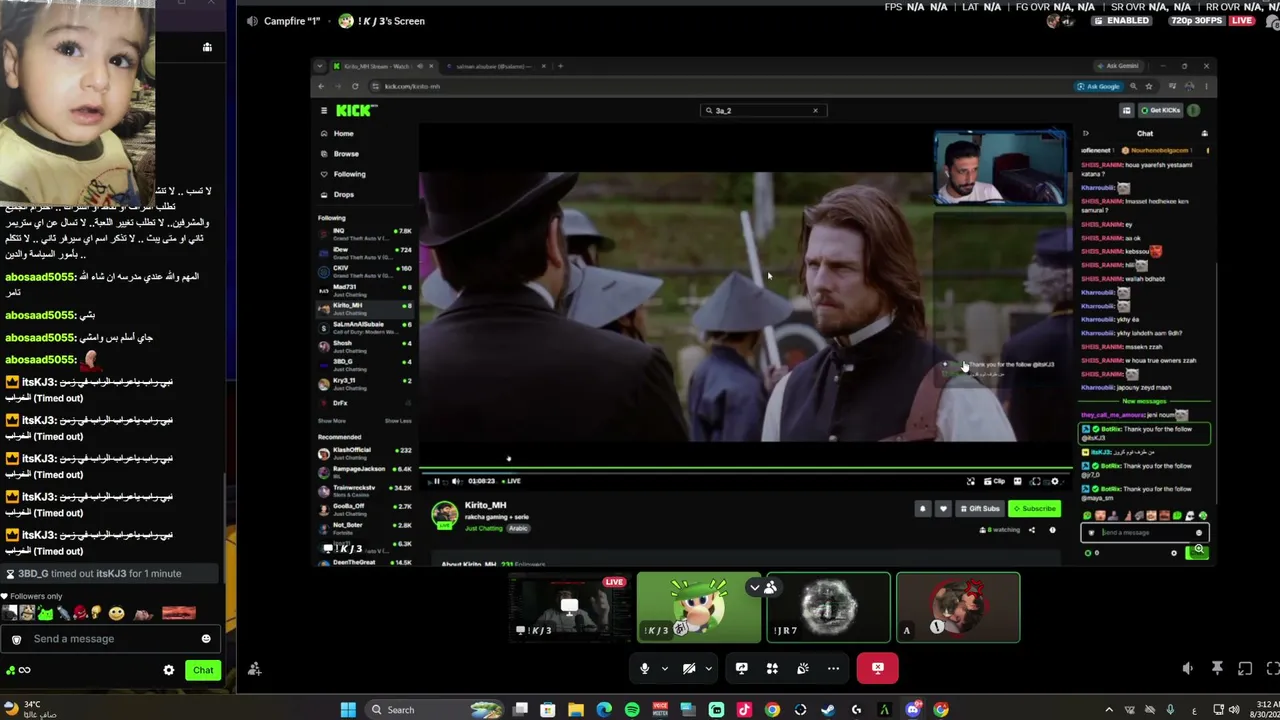The height and width of the screenshot is (720, 1280).
Task: Open INQ channel in Following list
Action: [365, 233]
